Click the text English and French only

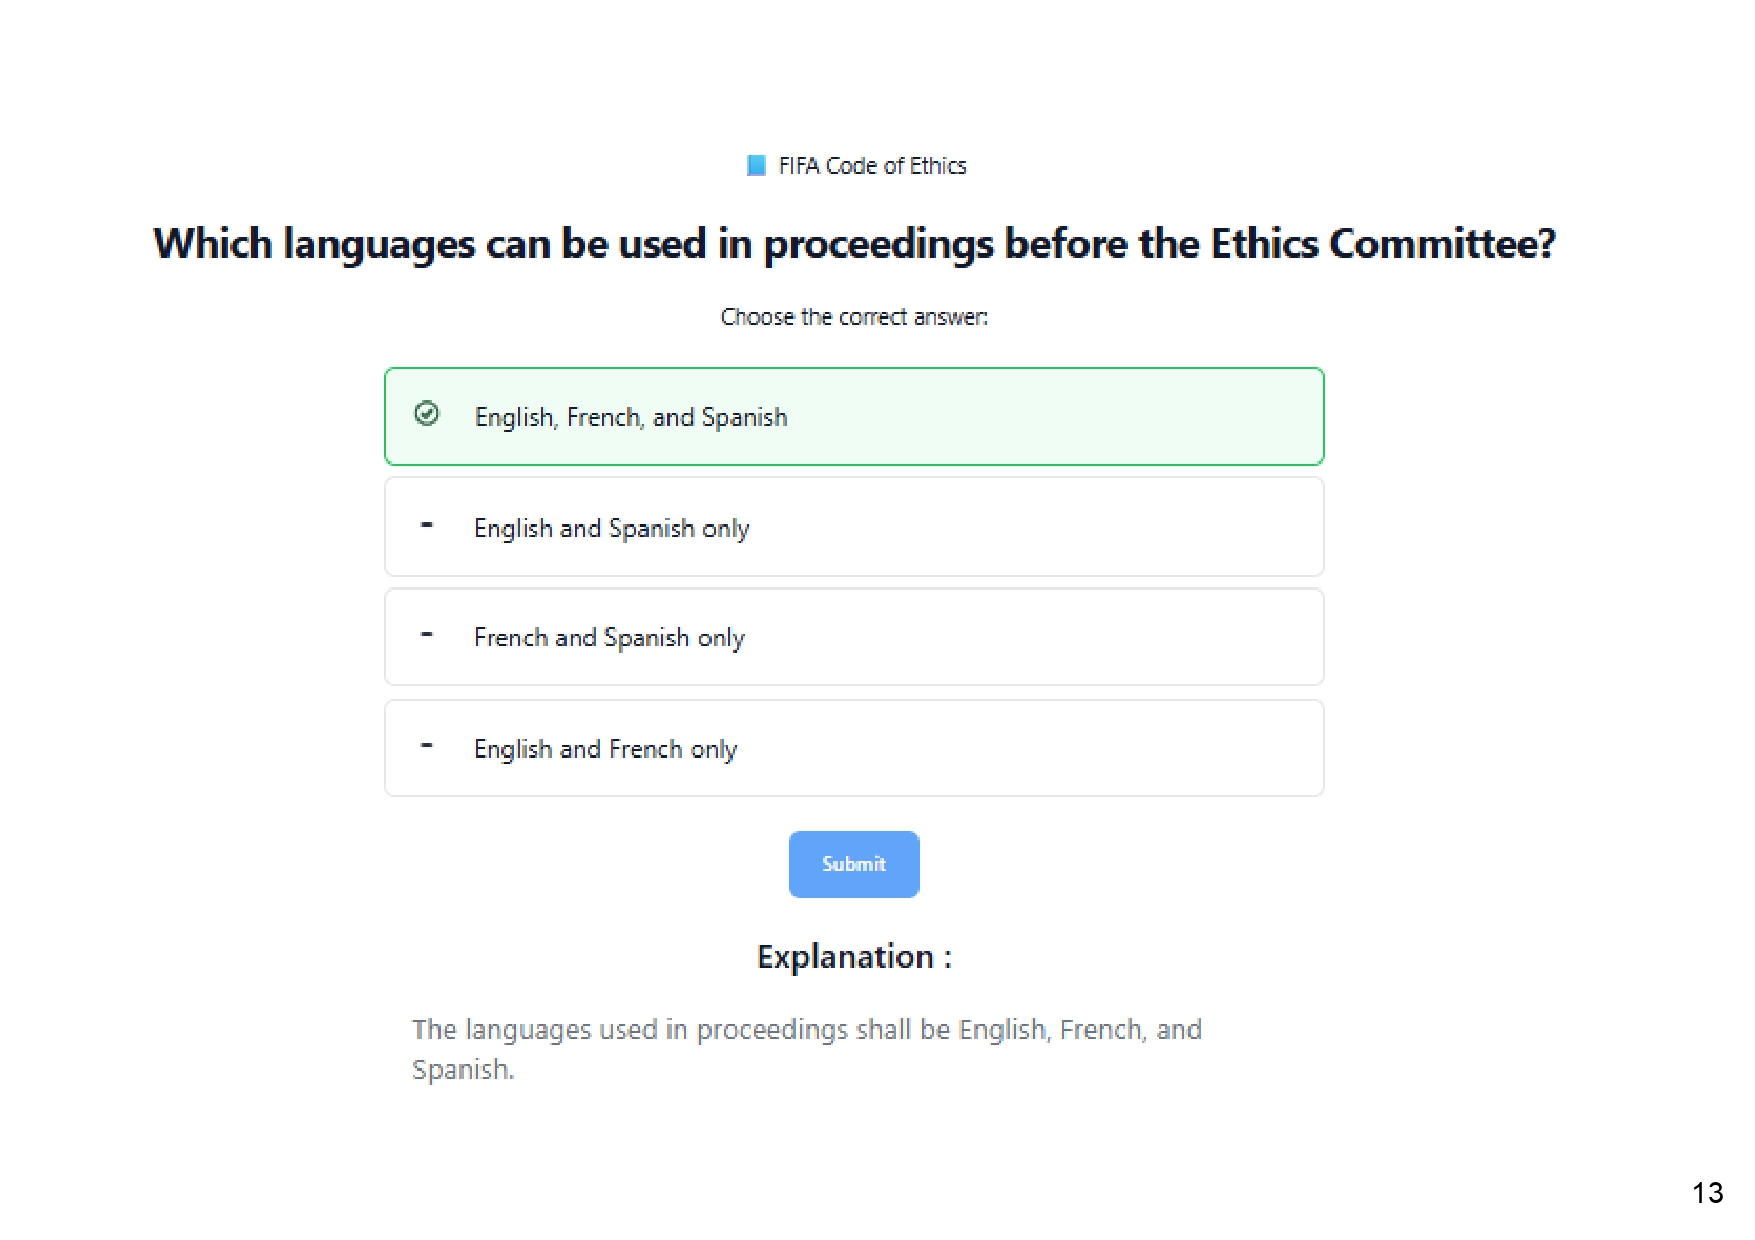click(x=605, y=749)
